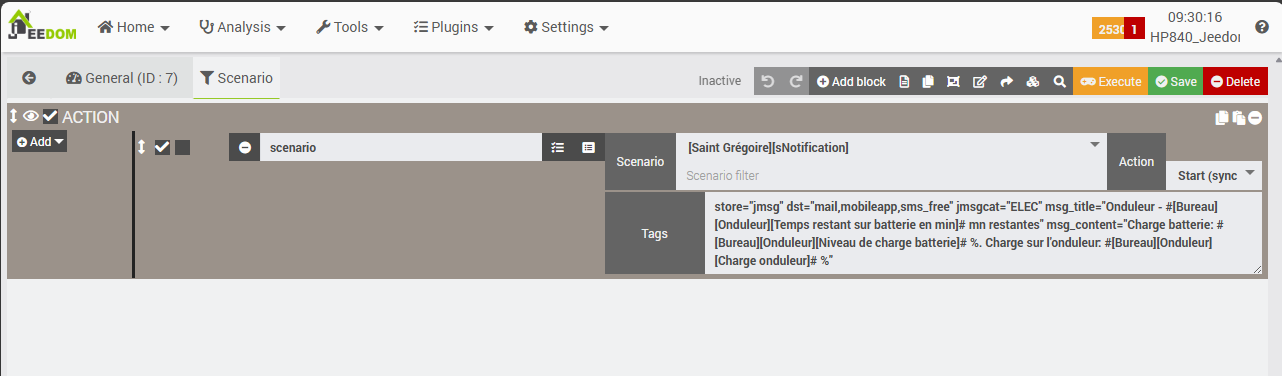Open the Start (sync) action dropdown

1214,175
